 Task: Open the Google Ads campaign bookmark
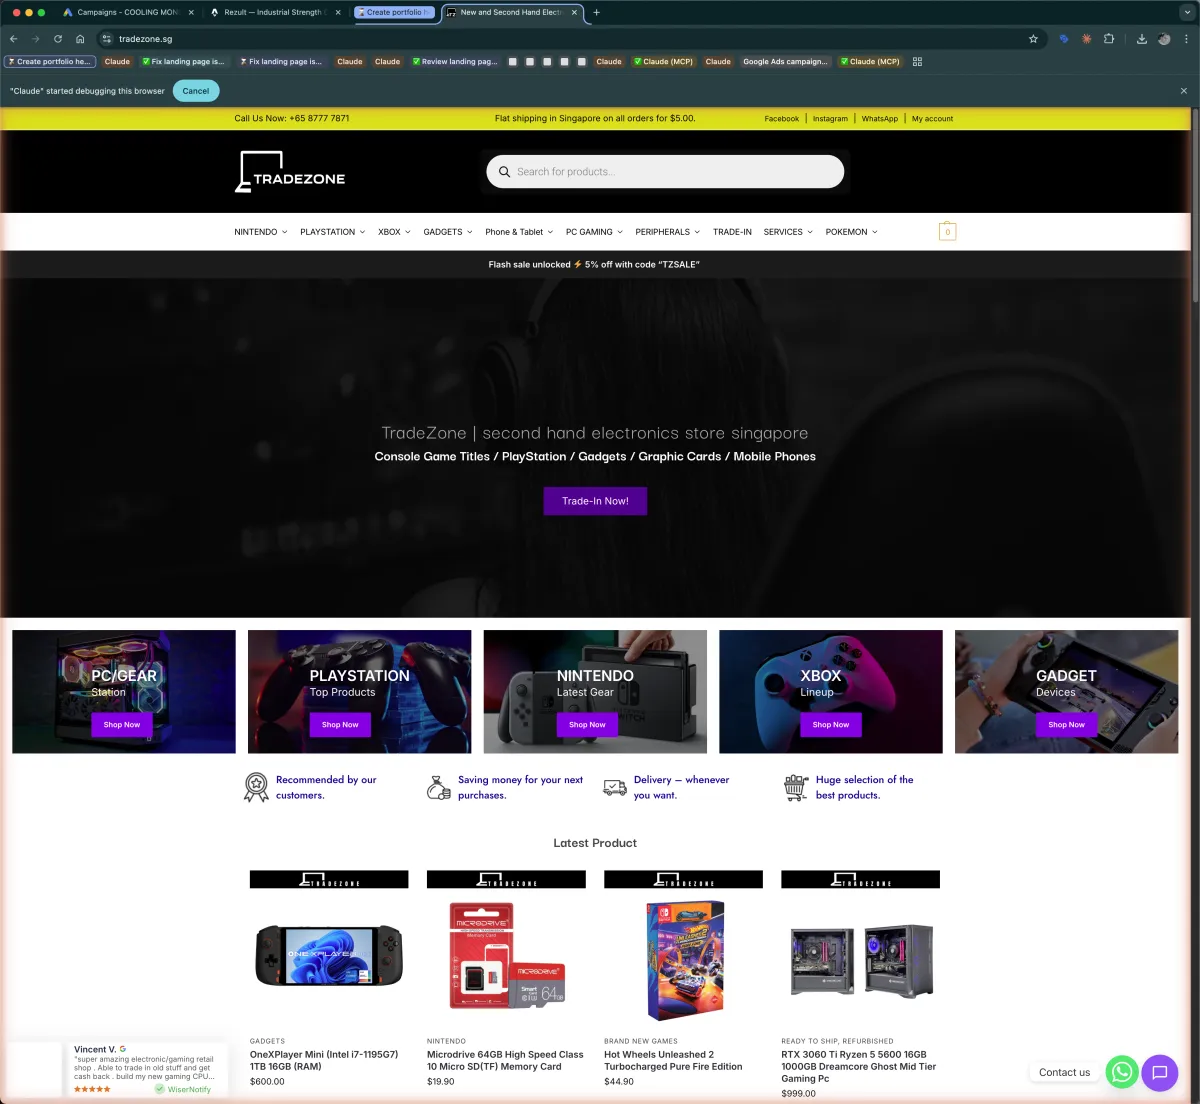coord(785,61)
